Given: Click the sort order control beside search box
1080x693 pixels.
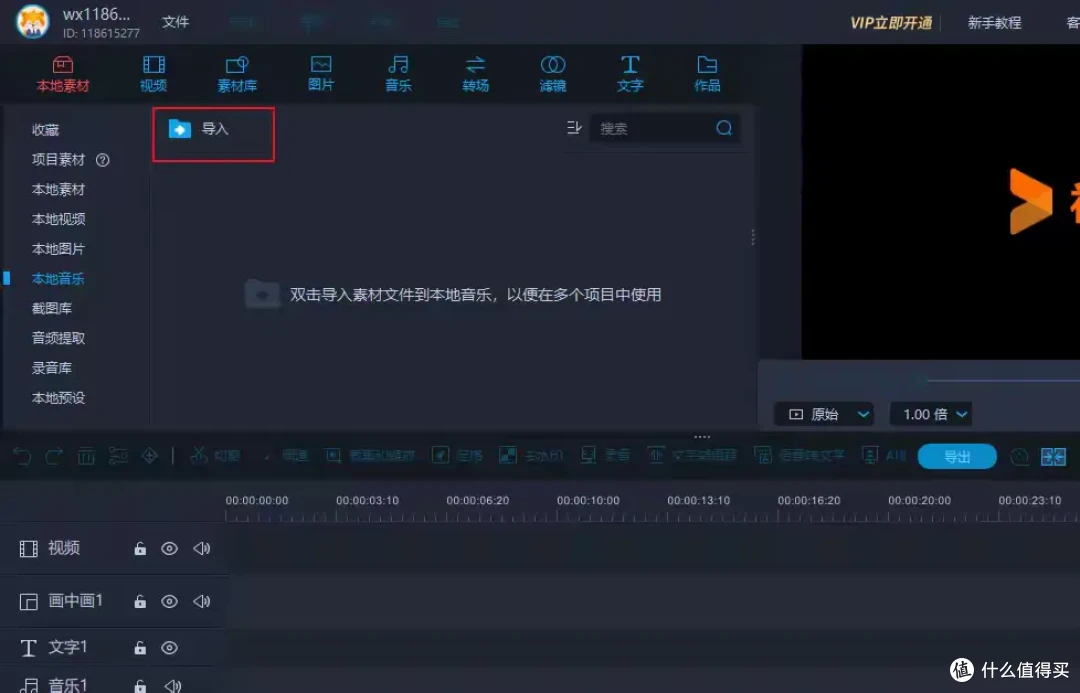Looking at the screenshot, I should tap(573, 128).
